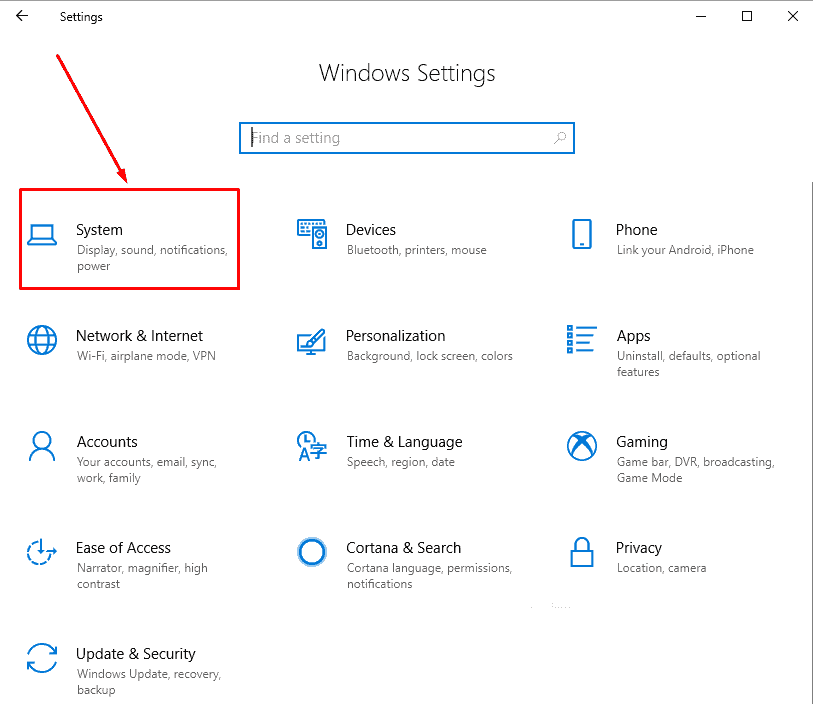Close the Settings window
Viewport: 813px width, 722px height.
coord(792,16)
